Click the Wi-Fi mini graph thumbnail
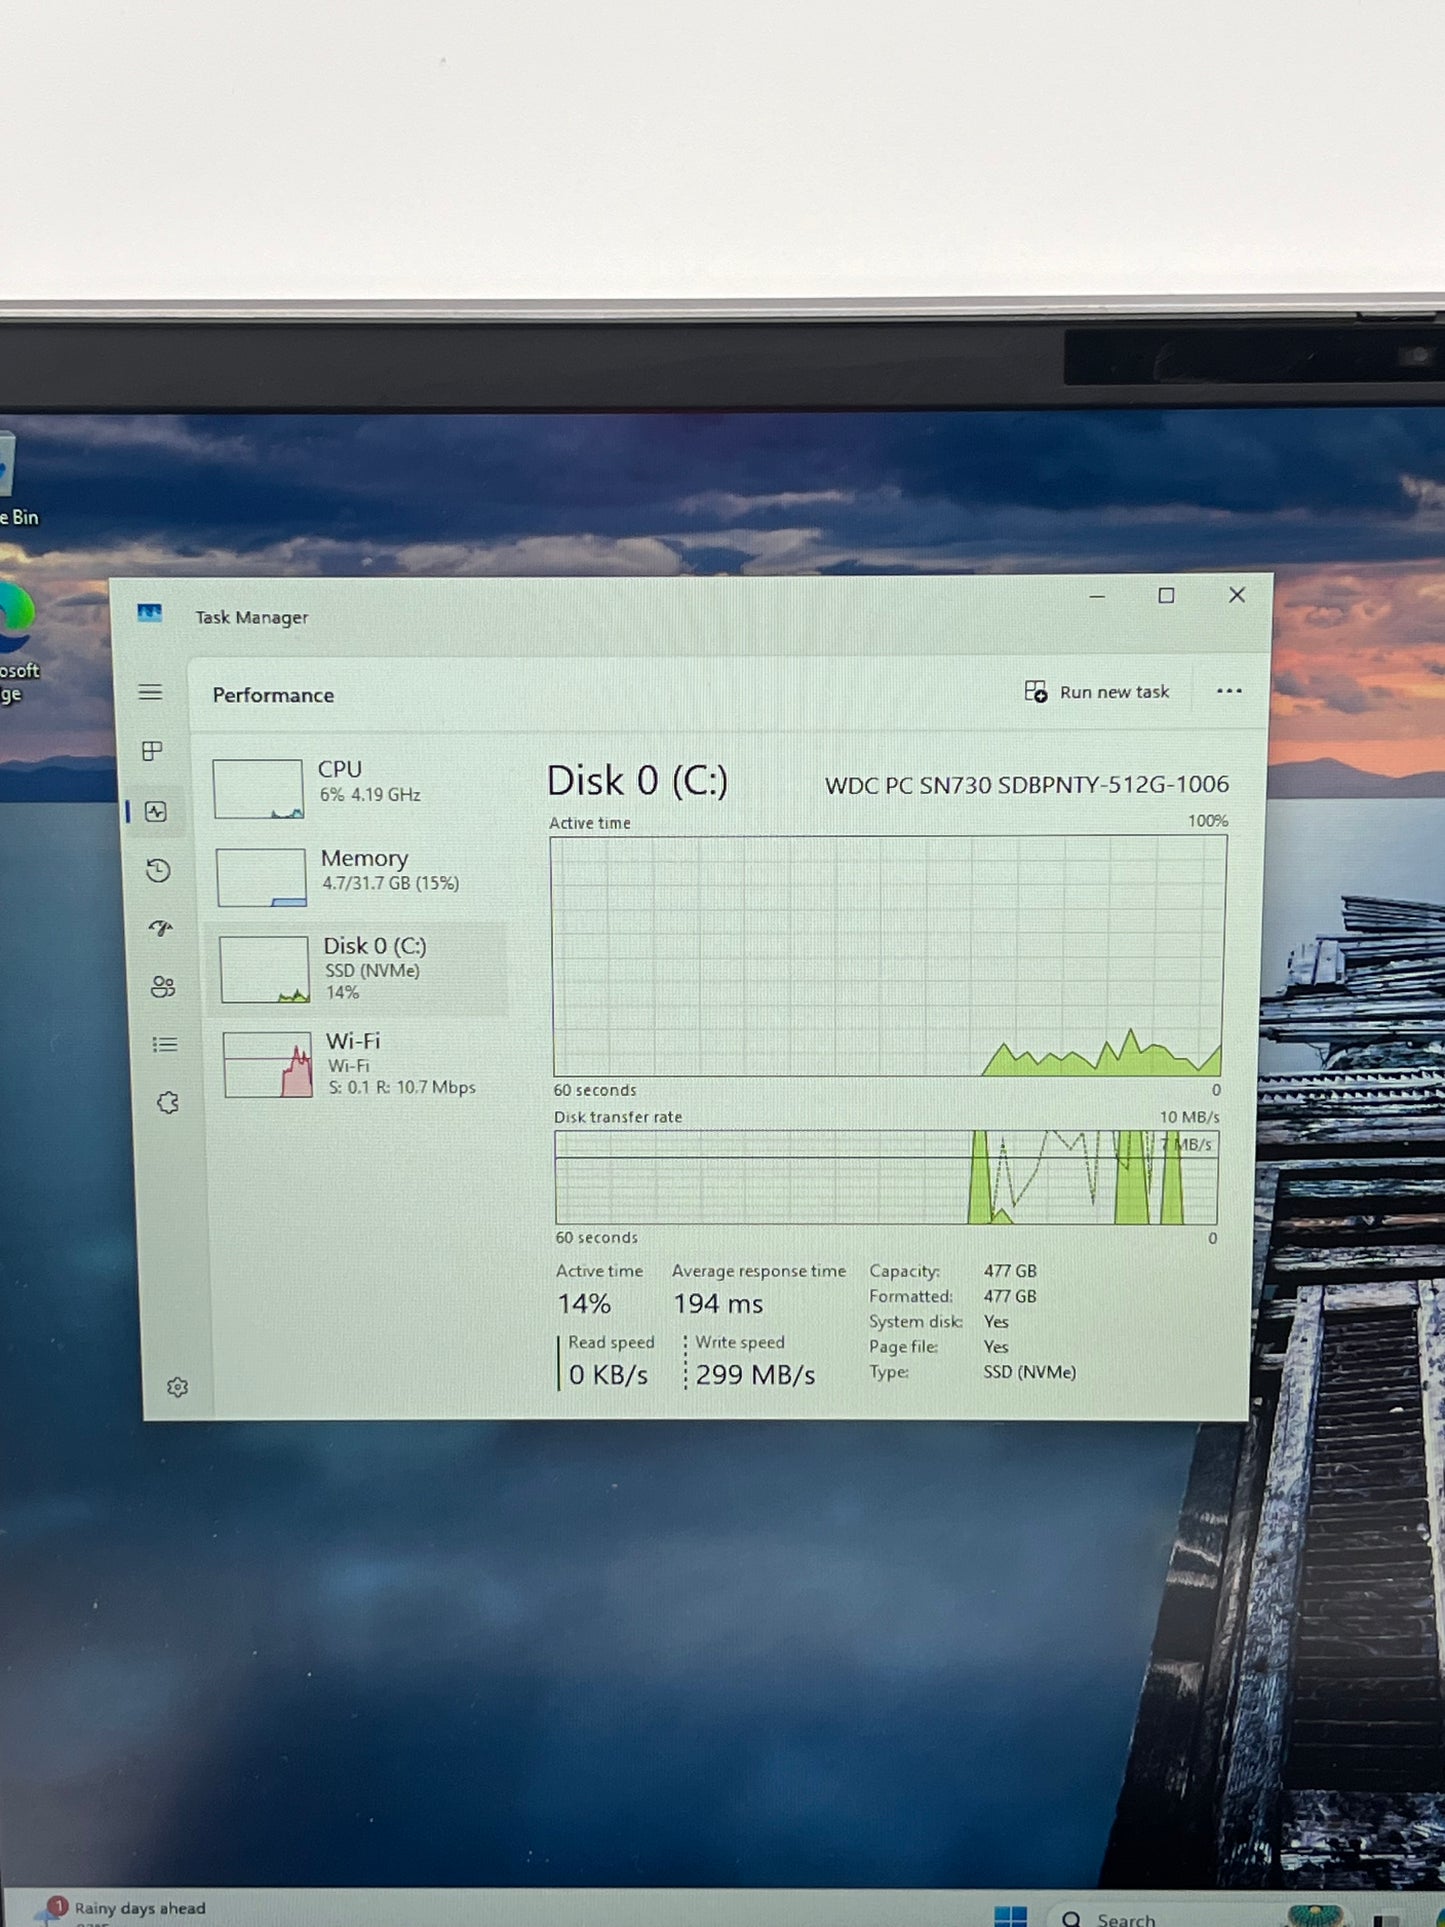1445x1927 pixels. tap(268, 1065)
